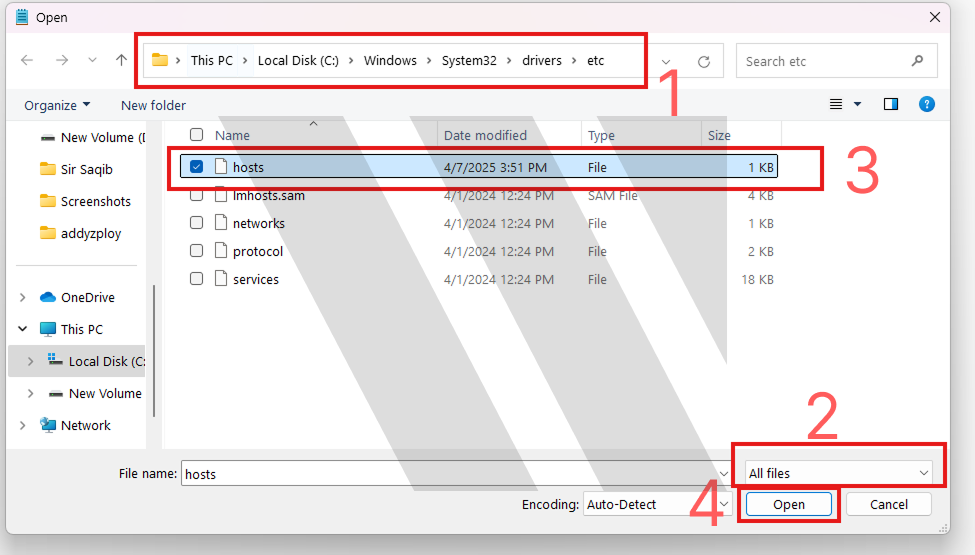Click the Open button
Viewport: 975px width, 555px height.
[788, 504]
